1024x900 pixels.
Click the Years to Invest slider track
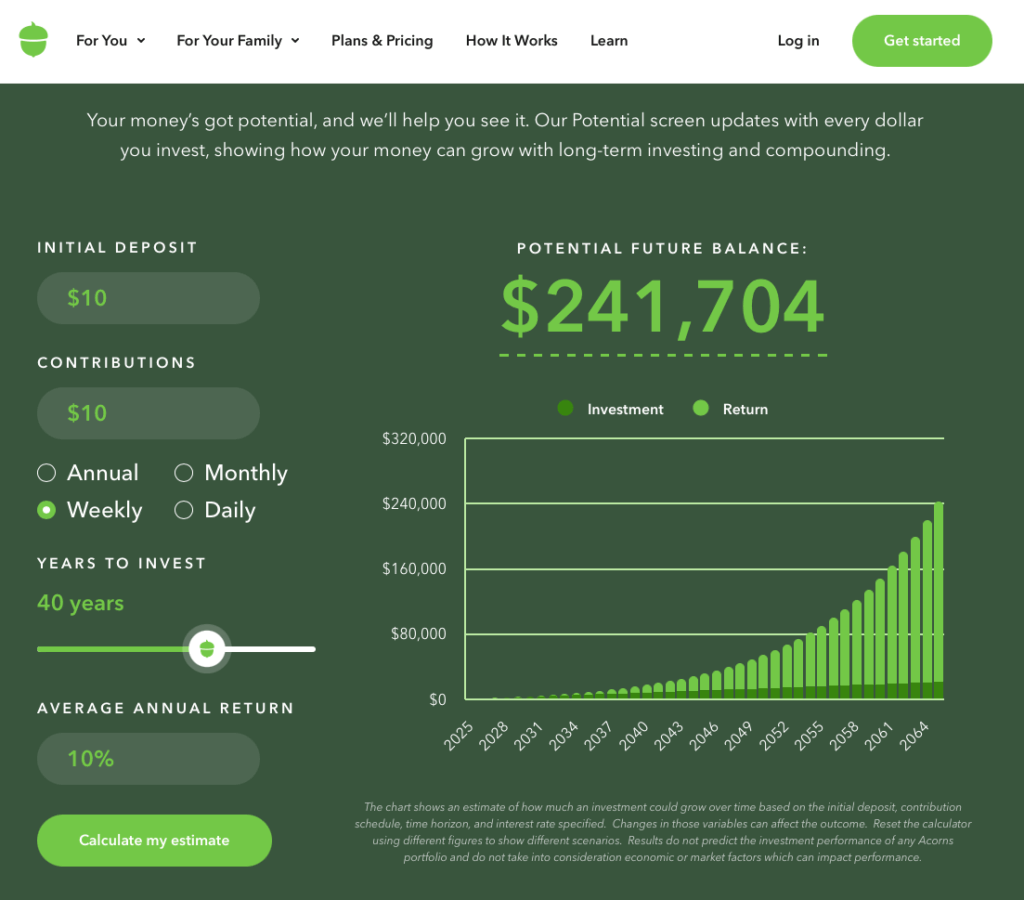pos(270,649)
